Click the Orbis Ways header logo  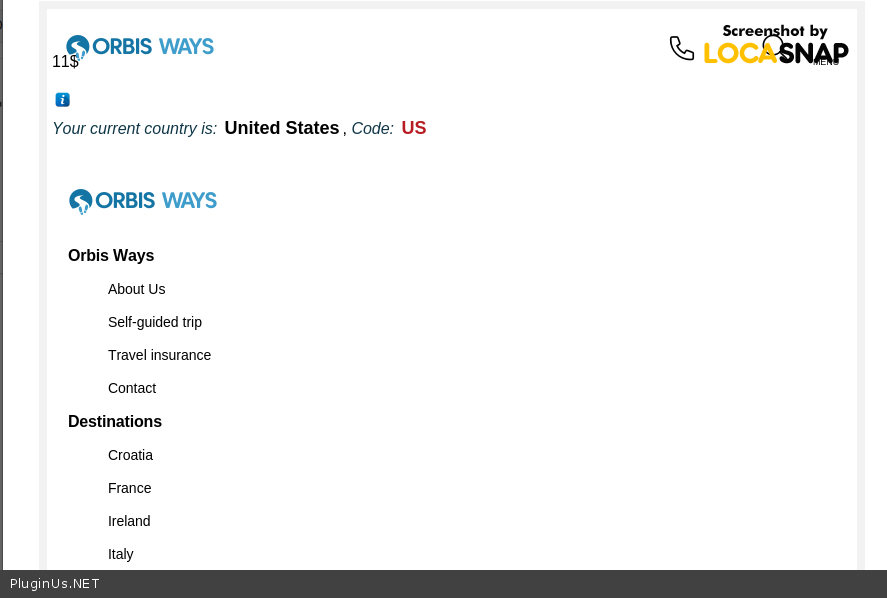(140, 46)
